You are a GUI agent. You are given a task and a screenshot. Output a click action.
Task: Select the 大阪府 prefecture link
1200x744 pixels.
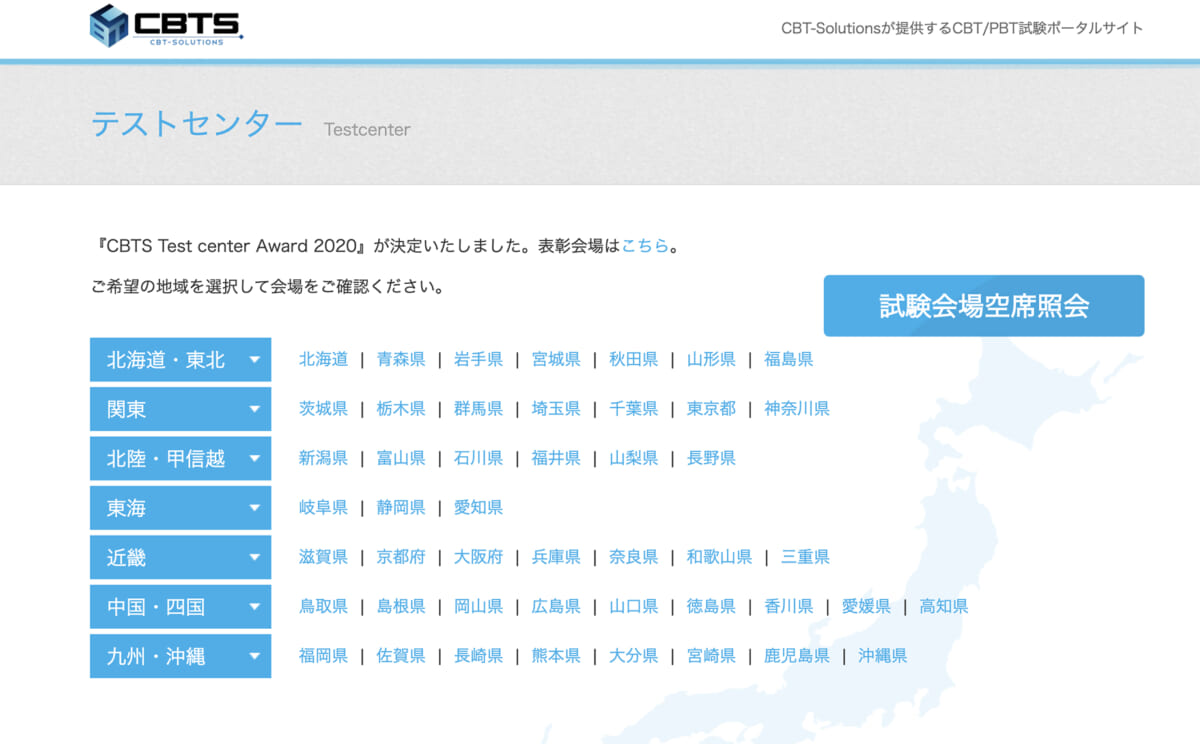point(478,557)
